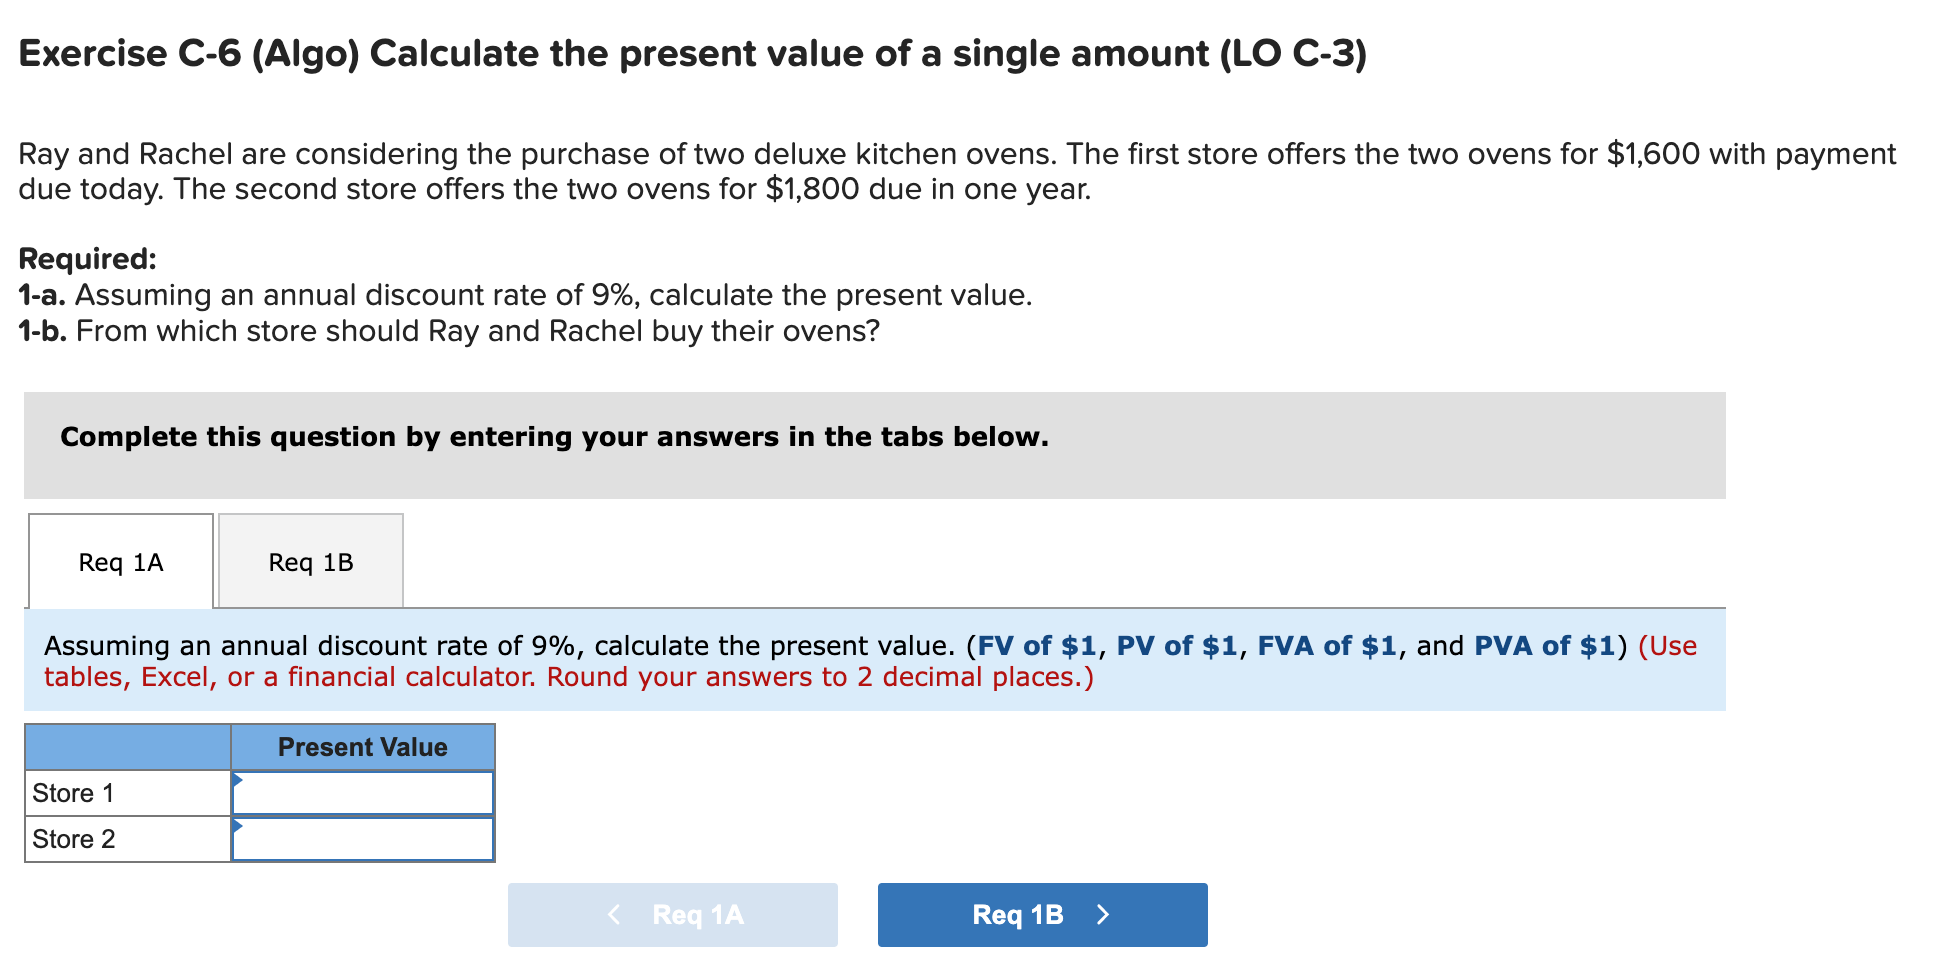Click the instruction banner about entering answers
The image size is (1941, 974).
[554, 436]
